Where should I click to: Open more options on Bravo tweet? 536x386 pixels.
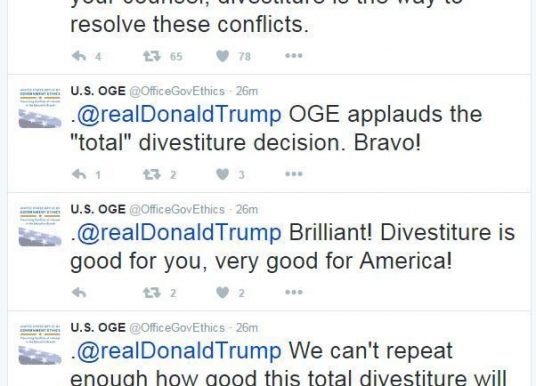point(294,174)
